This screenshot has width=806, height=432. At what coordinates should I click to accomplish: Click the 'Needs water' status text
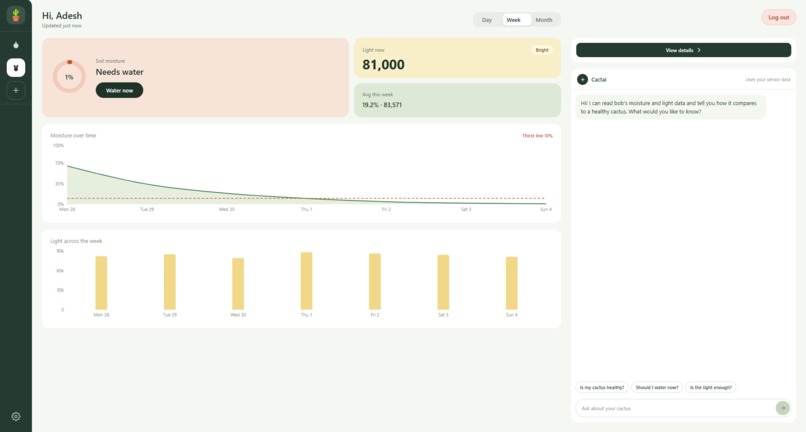tap(119, 72)
